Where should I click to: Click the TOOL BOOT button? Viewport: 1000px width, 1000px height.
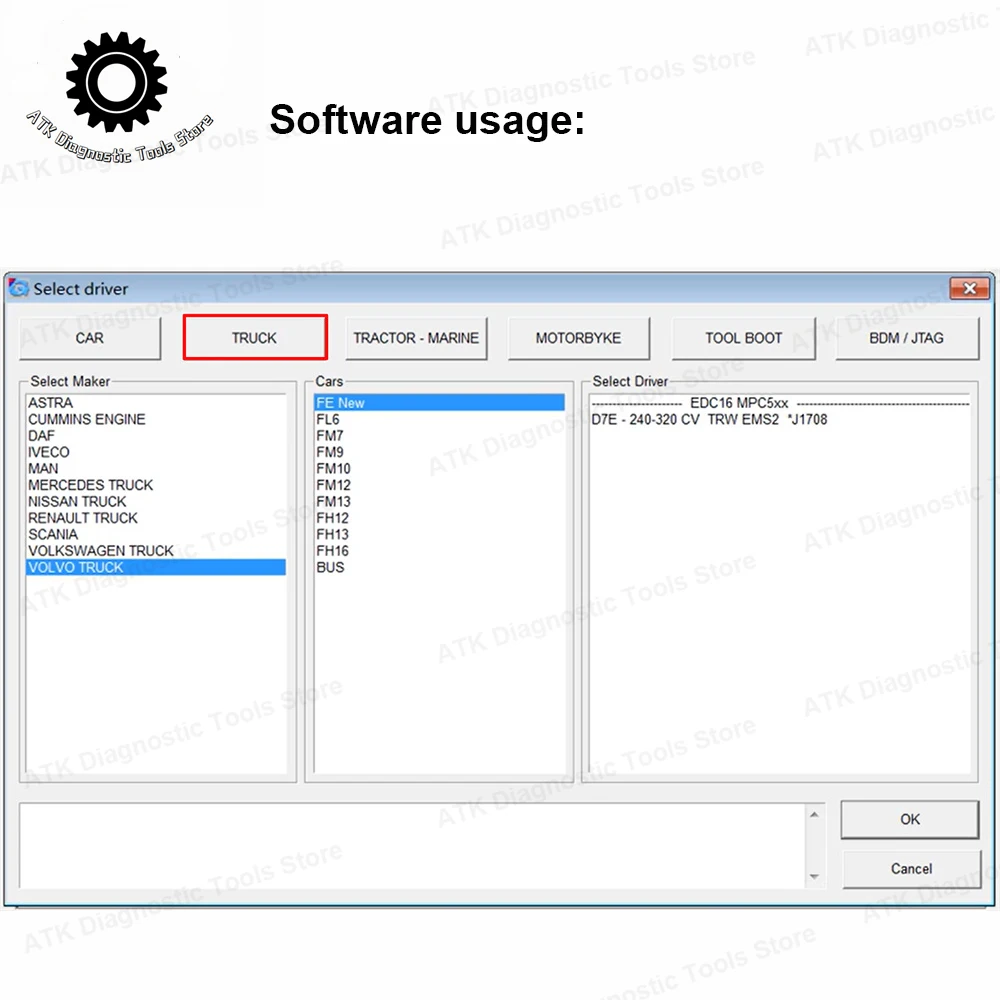point(743,338)
